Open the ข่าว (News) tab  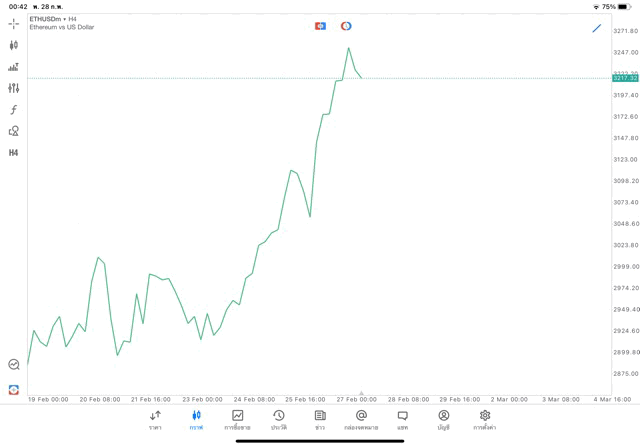pyautogui.click(x=320, y=420)
